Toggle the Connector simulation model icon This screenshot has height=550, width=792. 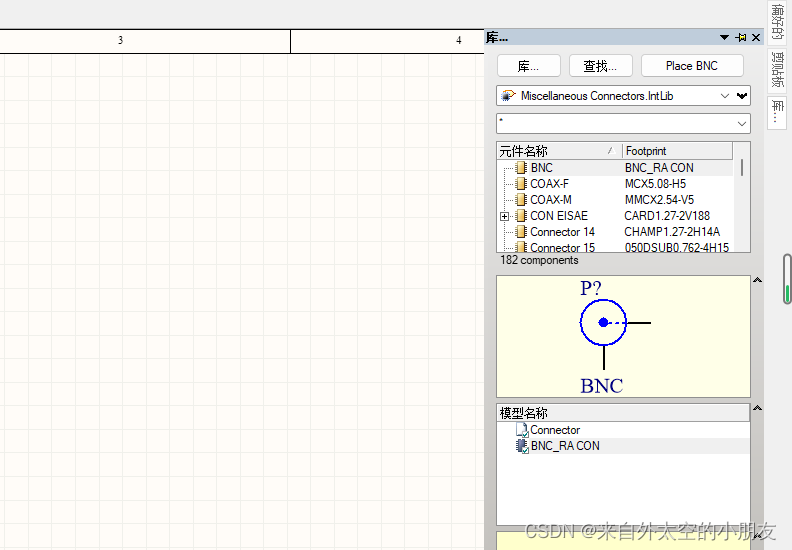[x=521, y=430]
